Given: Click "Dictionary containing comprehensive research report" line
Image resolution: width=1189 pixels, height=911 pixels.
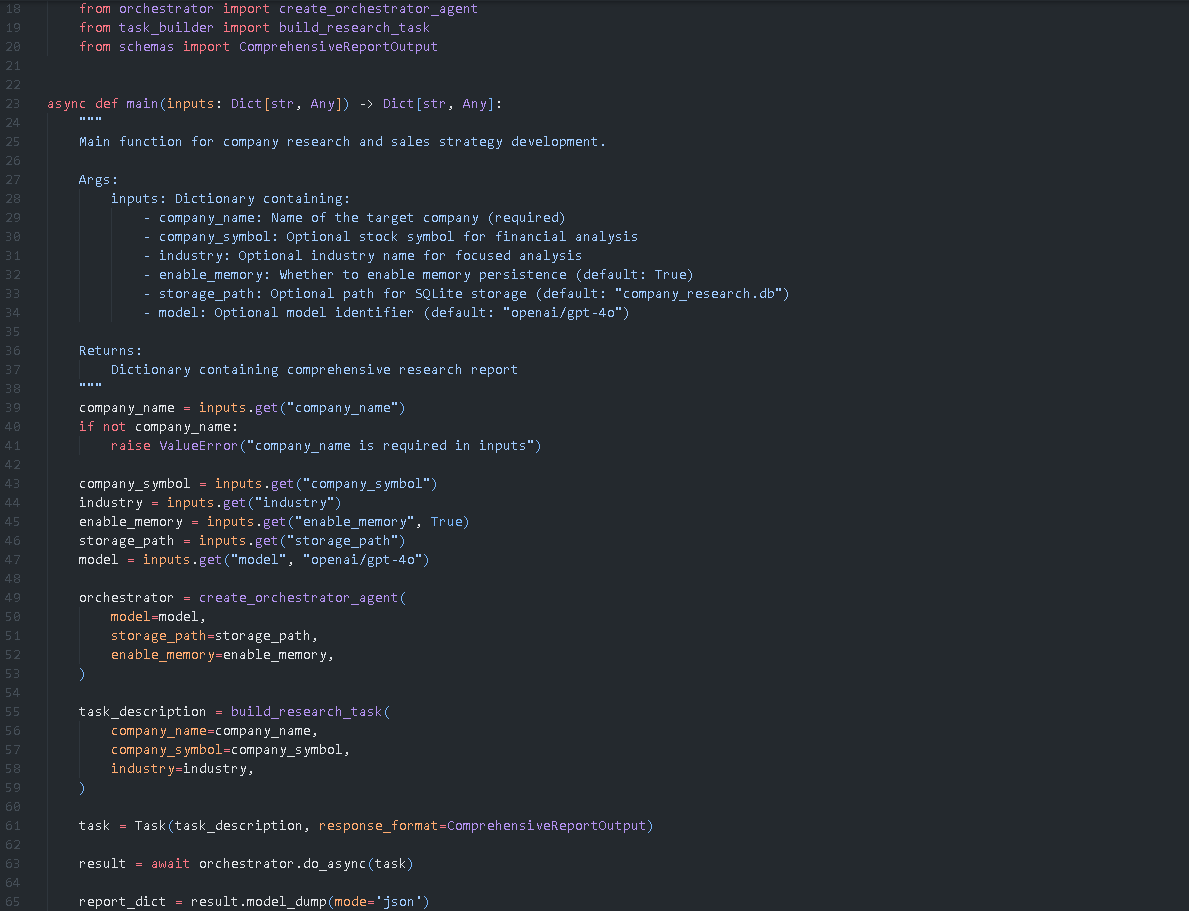Looking at the screenshot, I should [315, 369].
